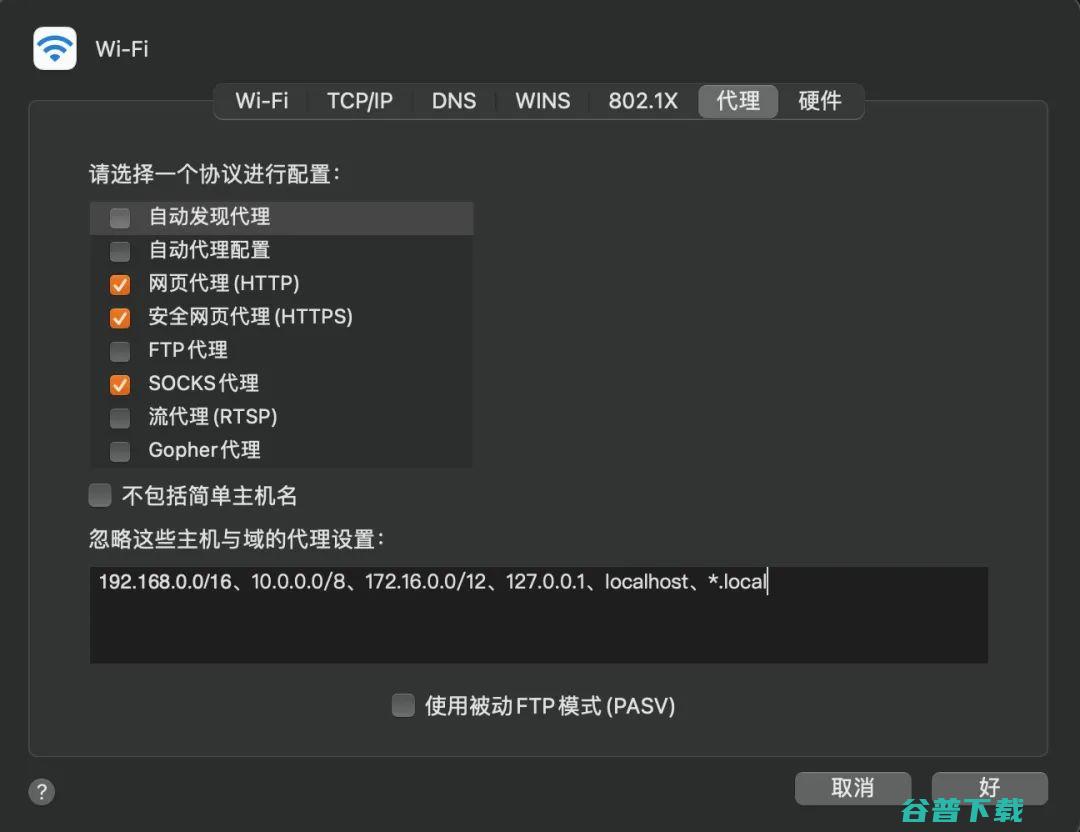Select the 代理 tab
The image size is (1080, 832).
[738, 101]
